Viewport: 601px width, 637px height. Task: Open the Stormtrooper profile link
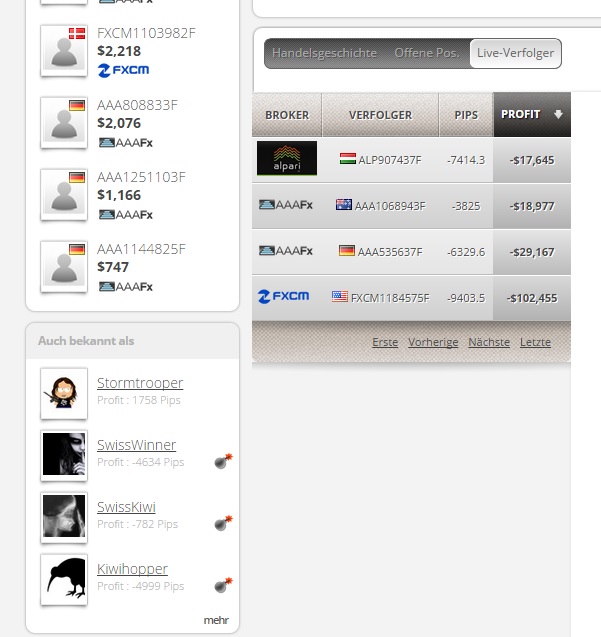140,383
